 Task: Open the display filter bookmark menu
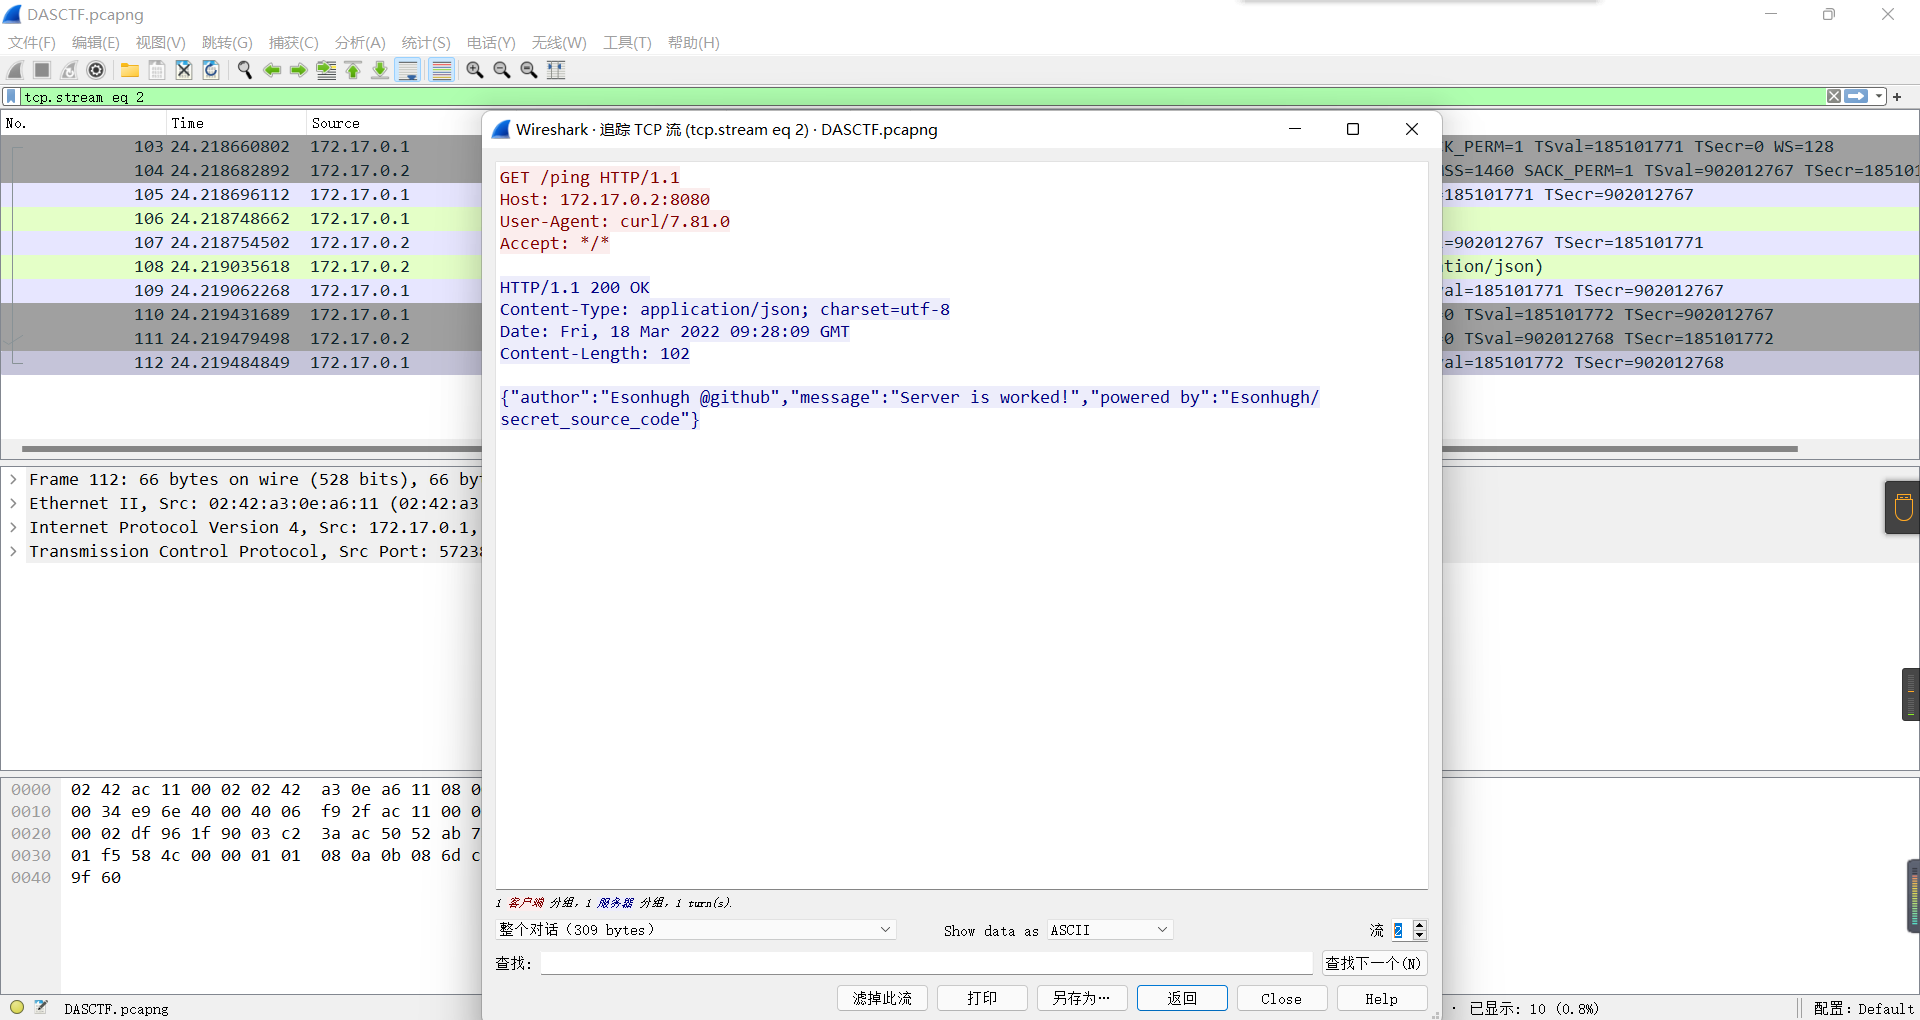pos(11,97)
